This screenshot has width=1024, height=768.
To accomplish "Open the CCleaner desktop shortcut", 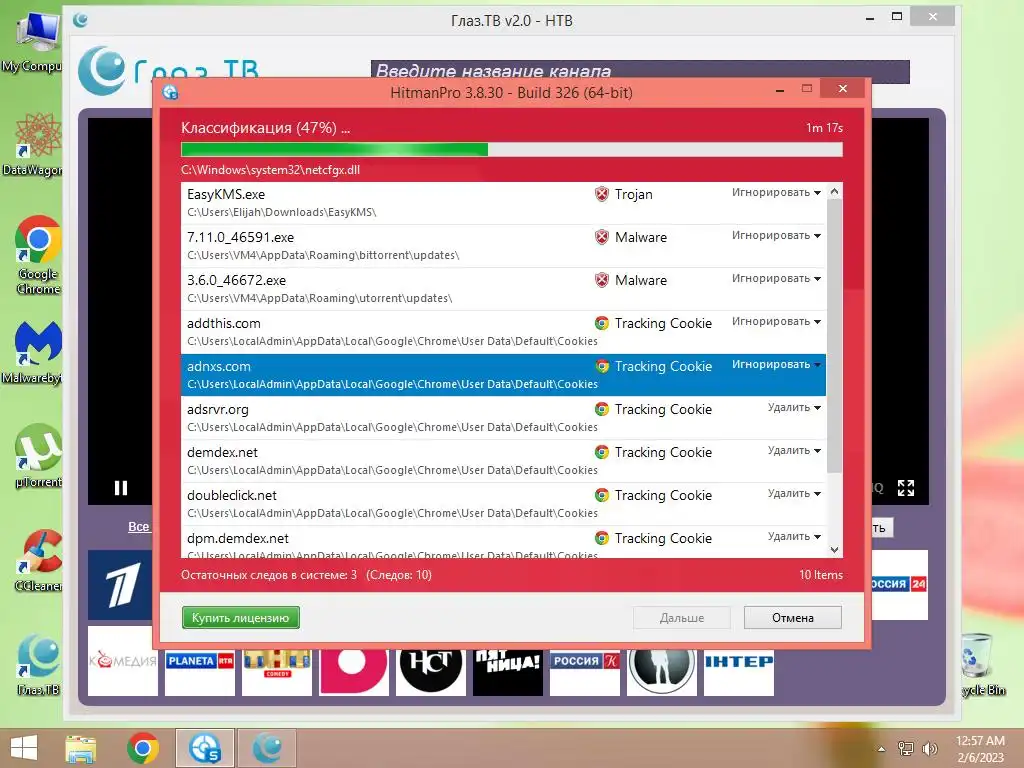I will point(38,560).
